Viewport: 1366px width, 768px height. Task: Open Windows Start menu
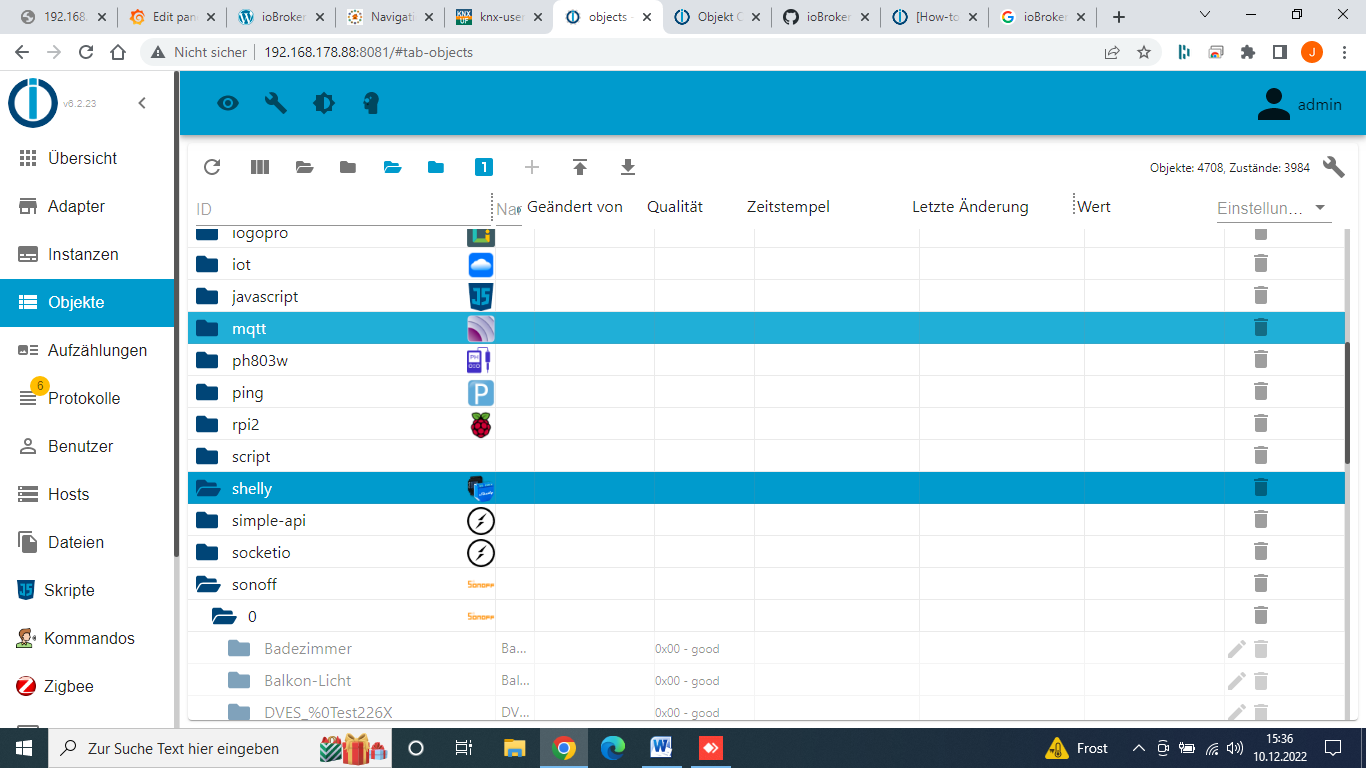point(23,748)
